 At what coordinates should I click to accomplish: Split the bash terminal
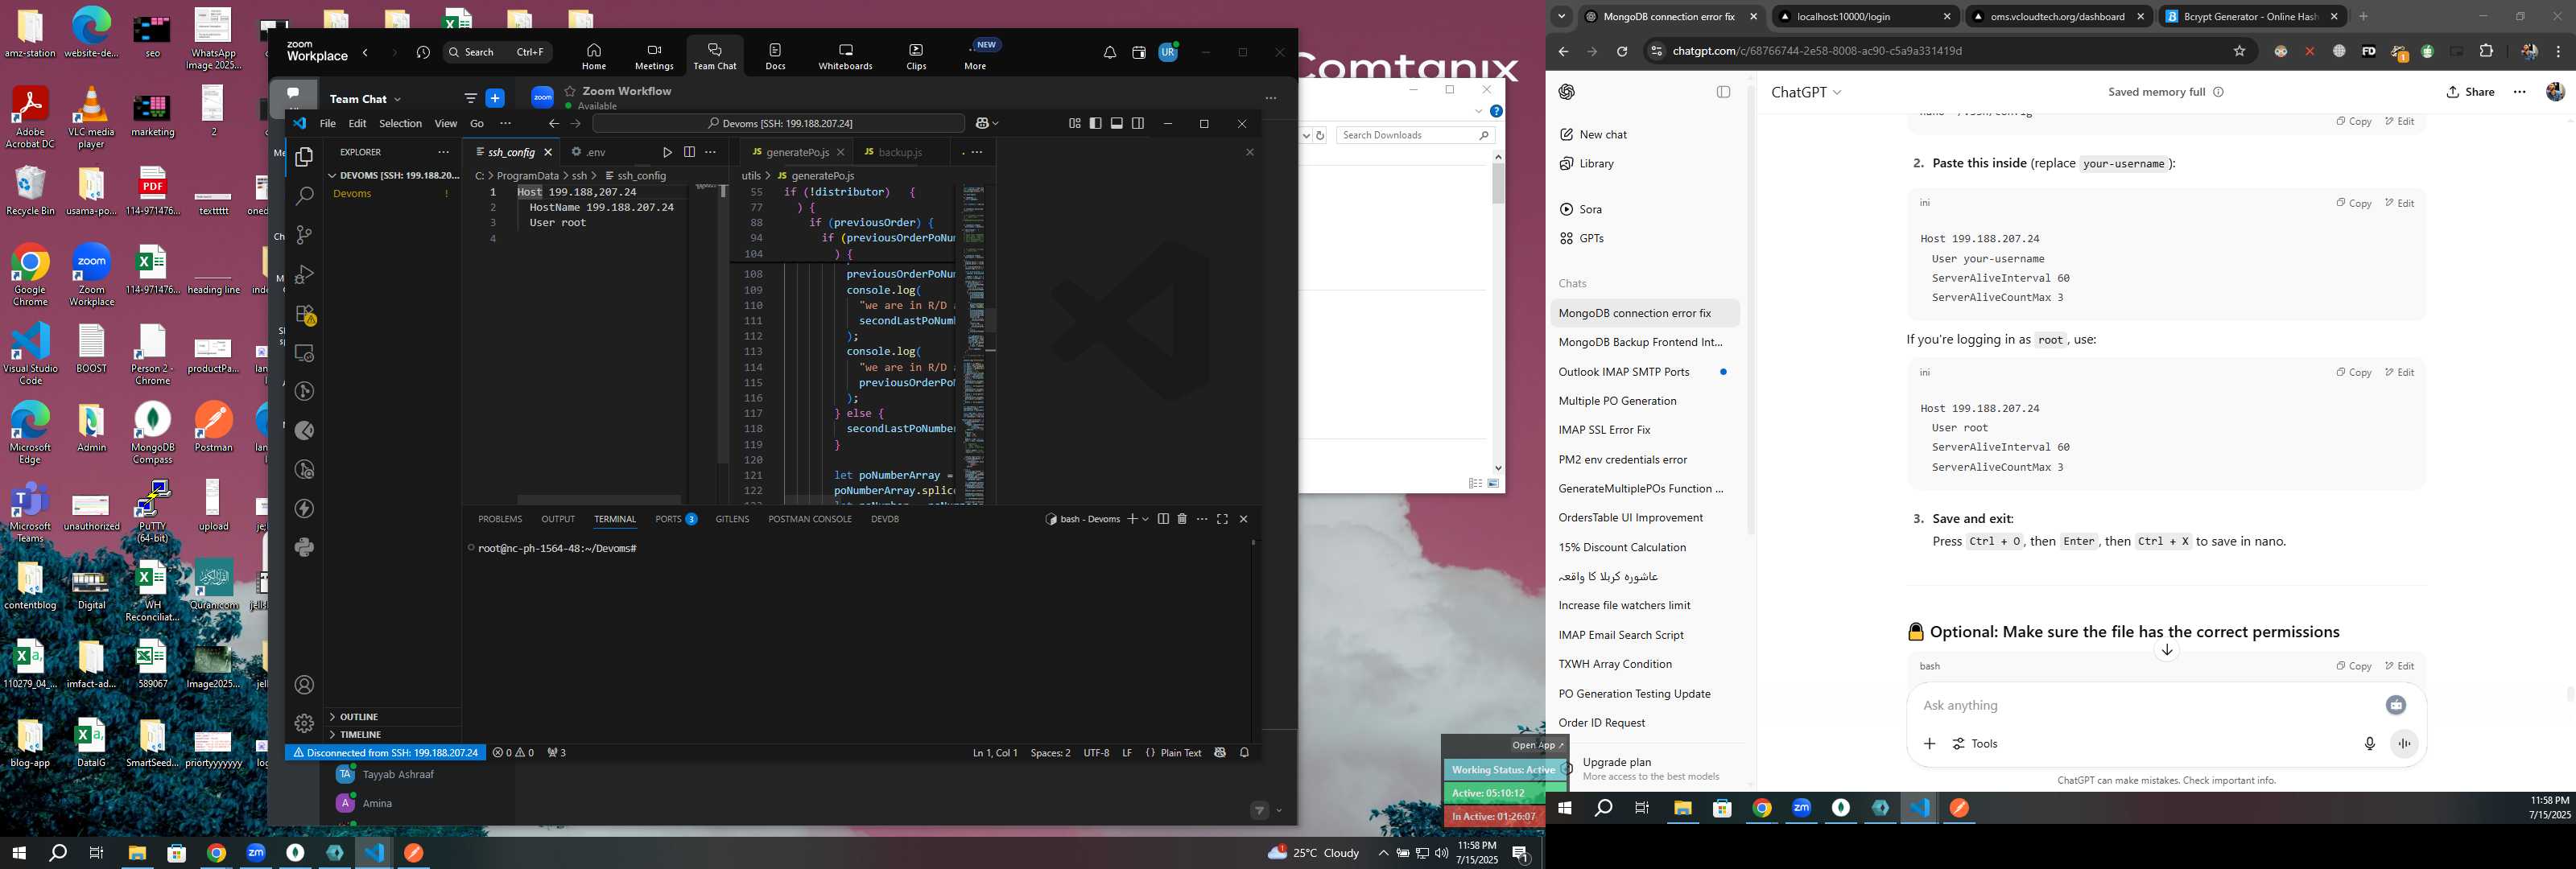point(1163,519)
